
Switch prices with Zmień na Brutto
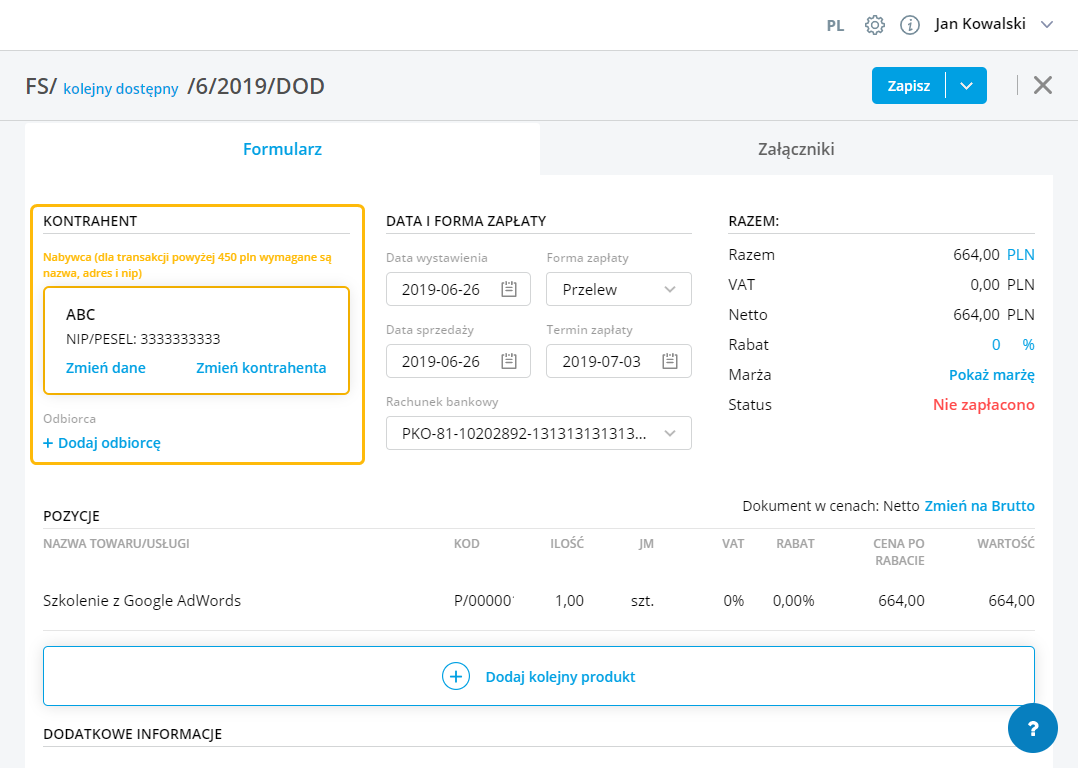click(x=979, y=506)
